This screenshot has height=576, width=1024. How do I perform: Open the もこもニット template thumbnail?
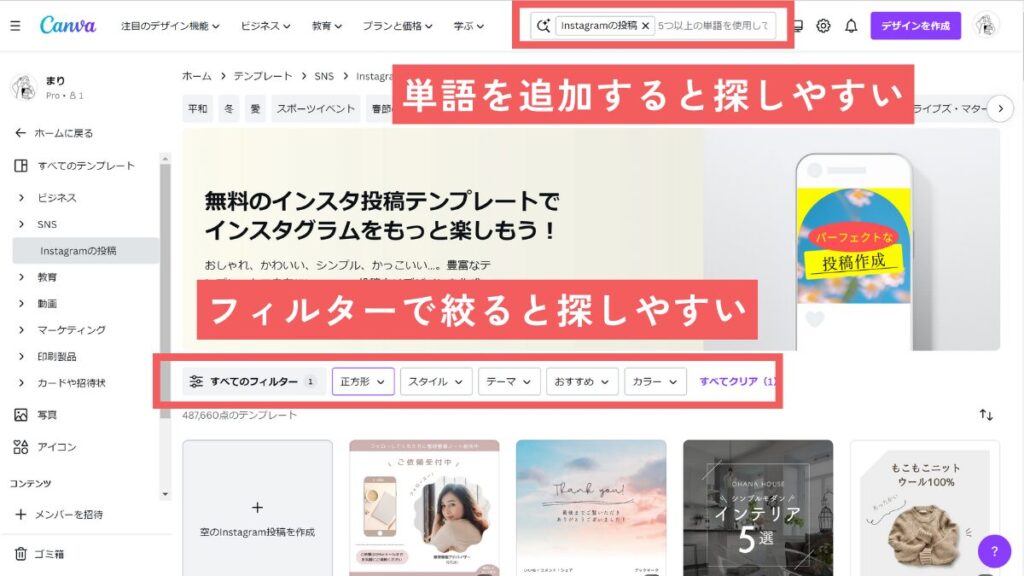pyautogui.click(x=925, y=508)
